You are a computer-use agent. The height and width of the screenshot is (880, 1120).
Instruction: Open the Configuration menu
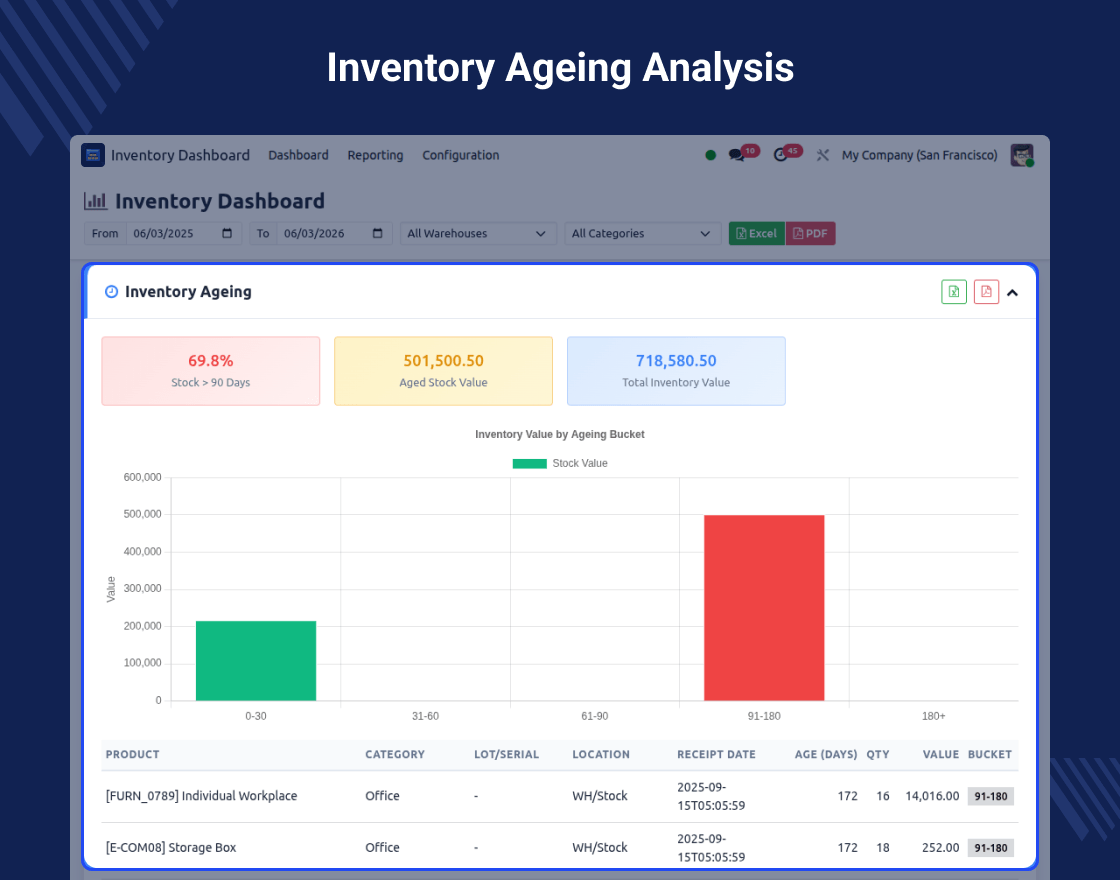tap(461, 155)
